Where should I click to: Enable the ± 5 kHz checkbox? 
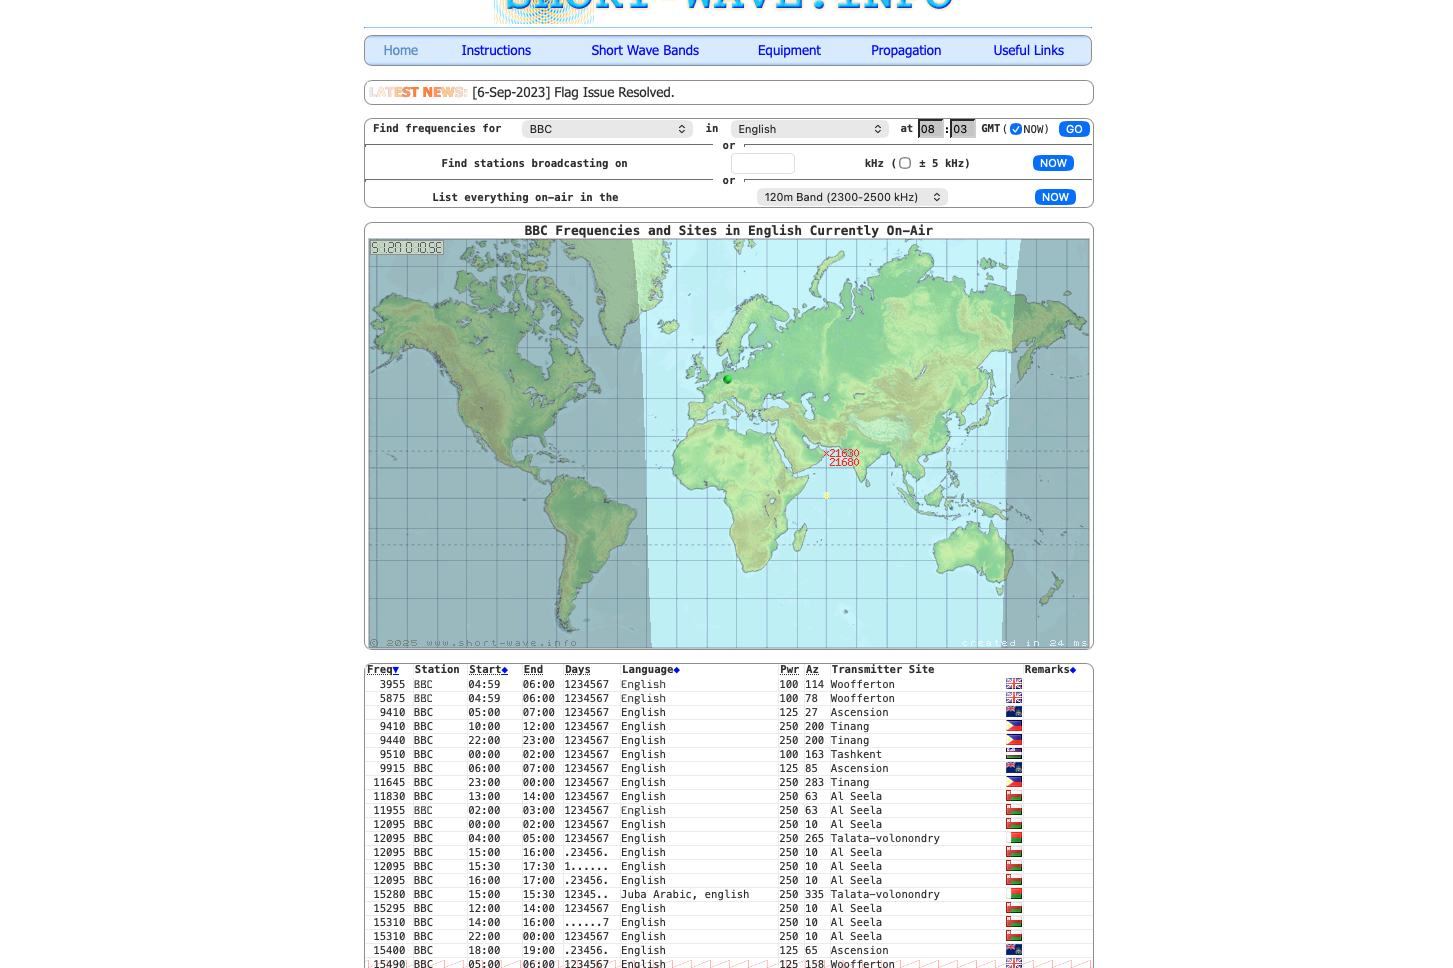905,163
